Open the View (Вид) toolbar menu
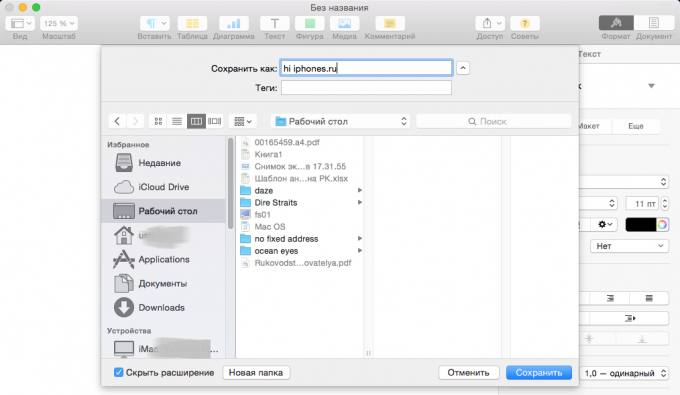680x395 pixels. 20,23
